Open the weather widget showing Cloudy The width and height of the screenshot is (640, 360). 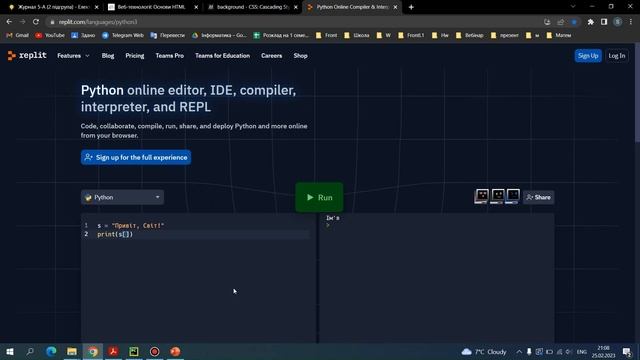(x=484, y=351)
